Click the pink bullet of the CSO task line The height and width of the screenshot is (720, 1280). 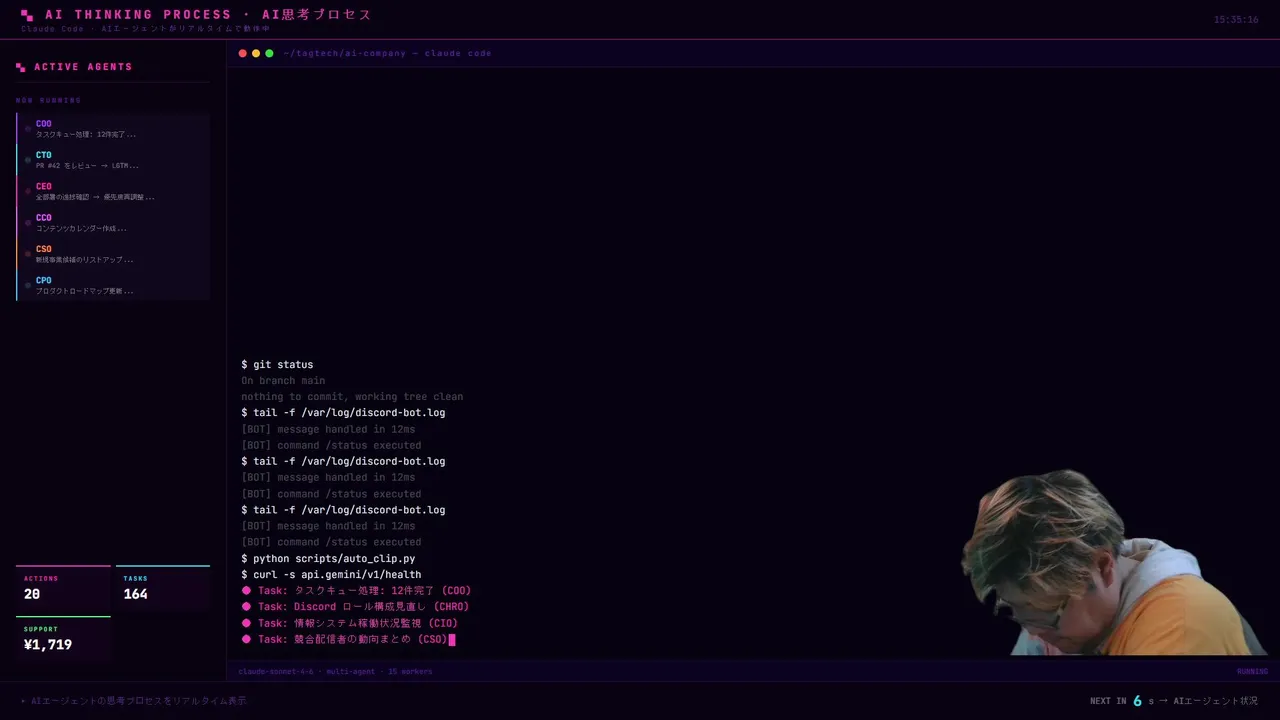pos(246,639)
